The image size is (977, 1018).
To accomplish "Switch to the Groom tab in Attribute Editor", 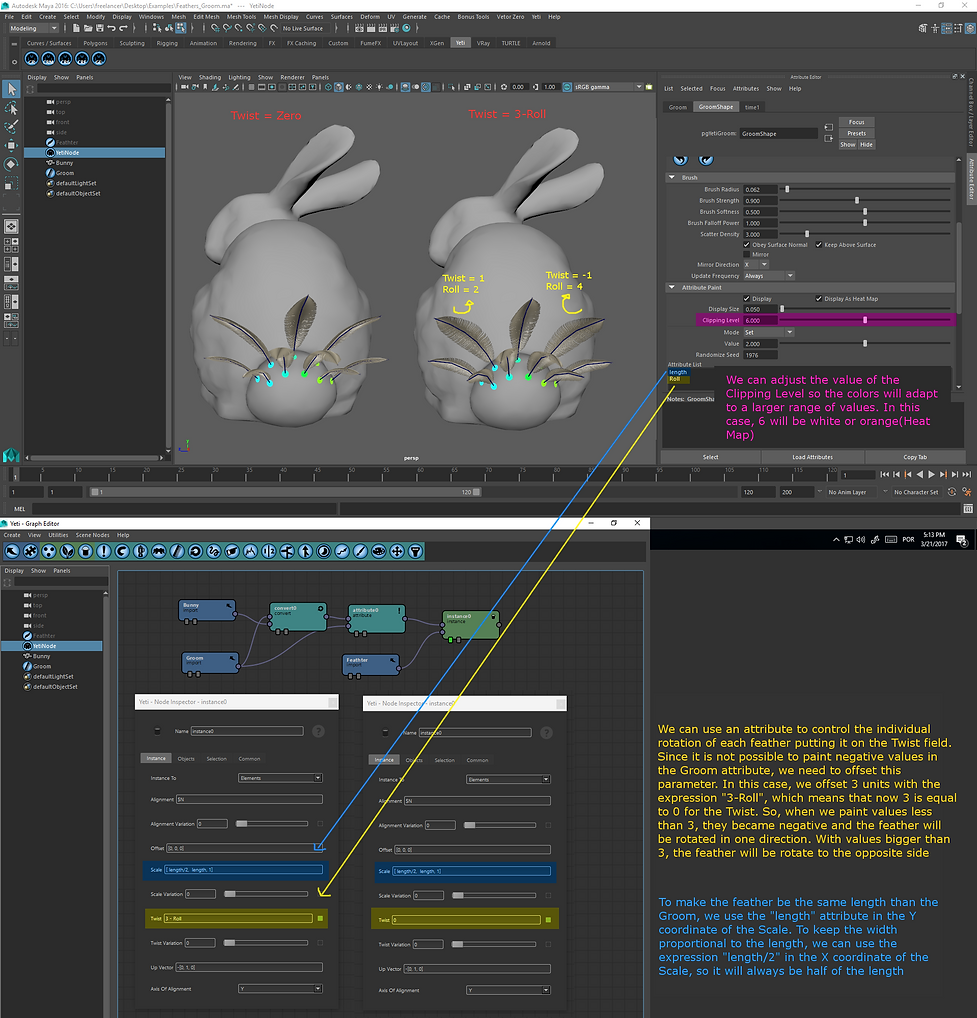I will [678, 107].
